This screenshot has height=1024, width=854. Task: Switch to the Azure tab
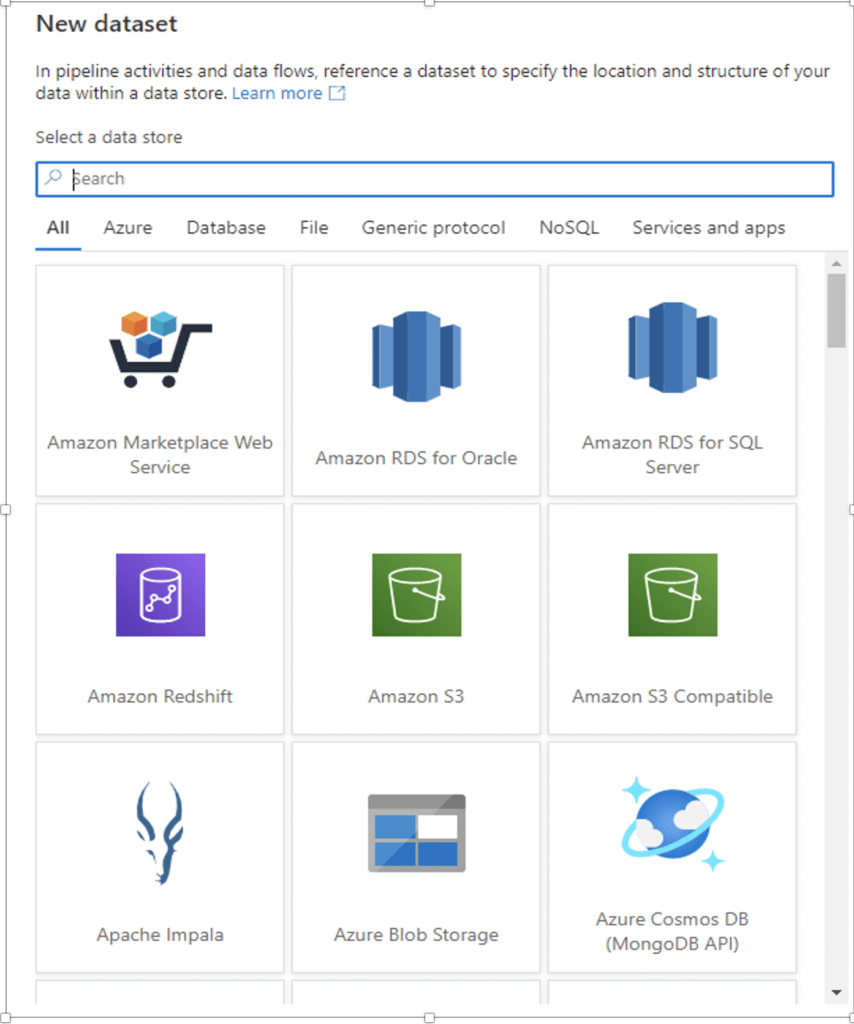pyautogui.click(x=128, y=227)
